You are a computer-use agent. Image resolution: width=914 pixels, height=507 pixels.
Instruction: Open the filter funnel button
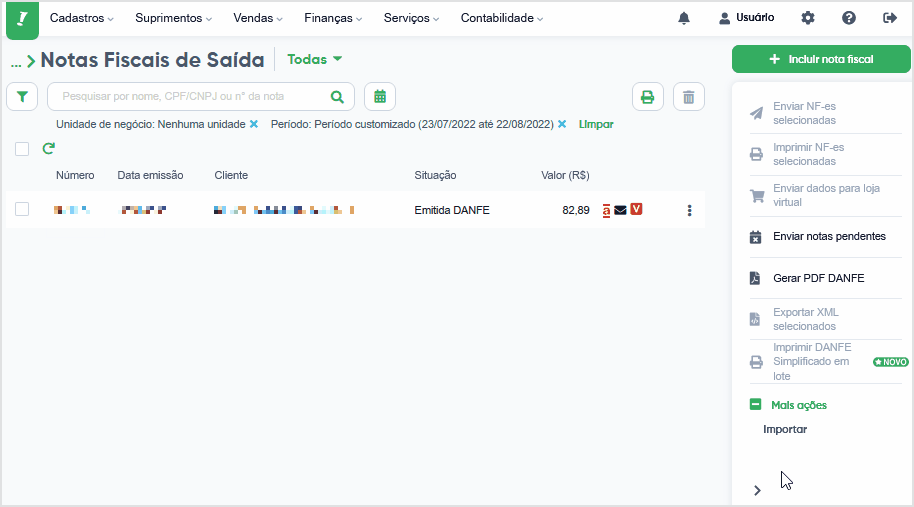point(22,97)
